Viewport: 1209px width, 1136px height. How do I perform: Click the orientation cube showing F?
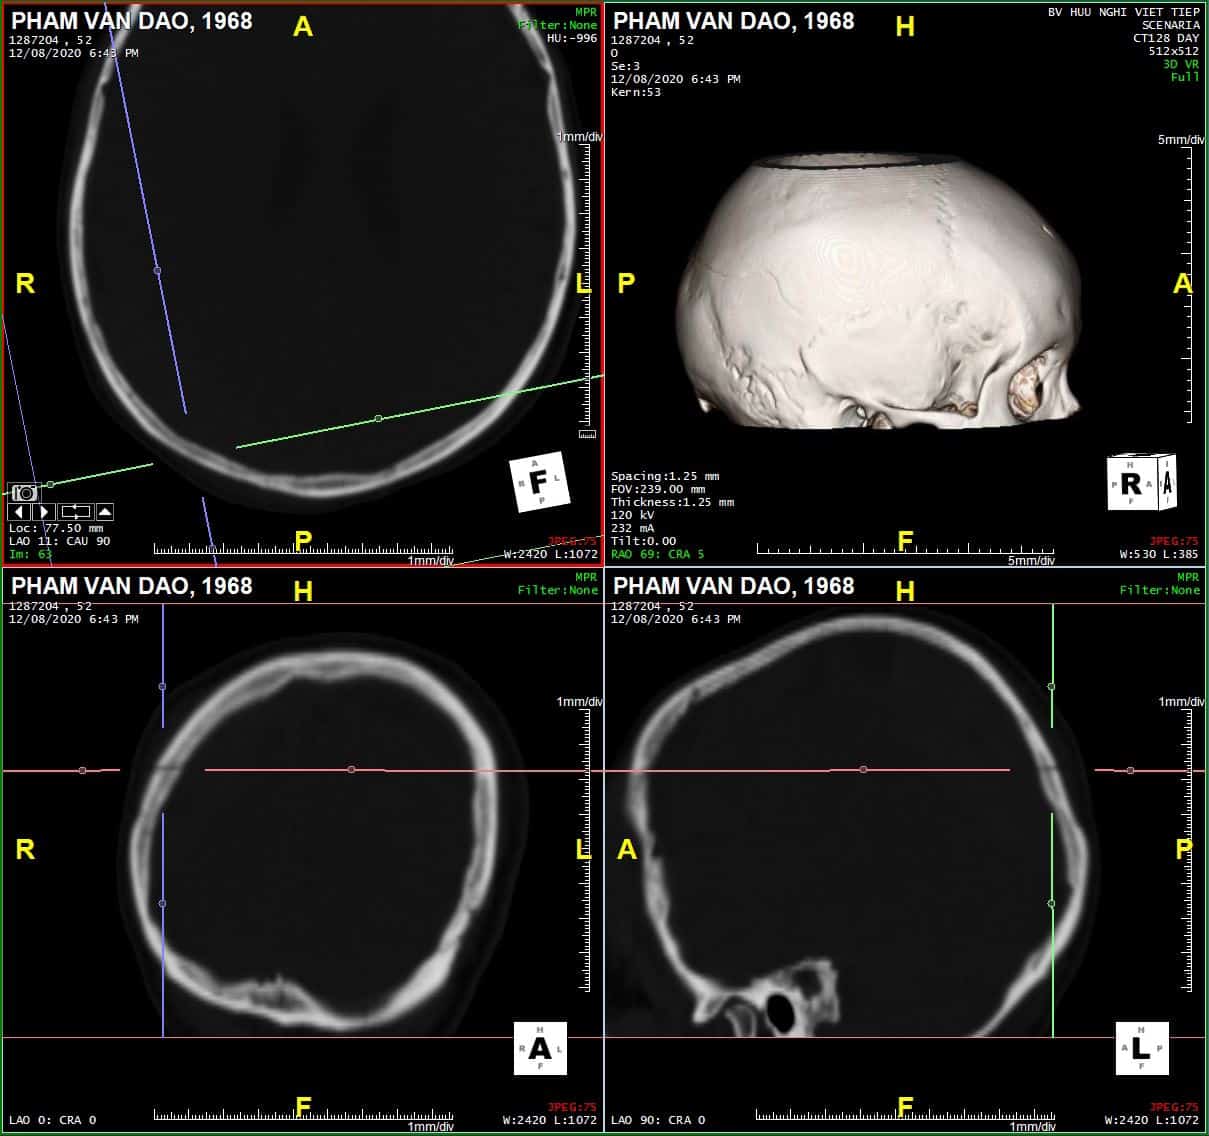click(x=540, y=482)
